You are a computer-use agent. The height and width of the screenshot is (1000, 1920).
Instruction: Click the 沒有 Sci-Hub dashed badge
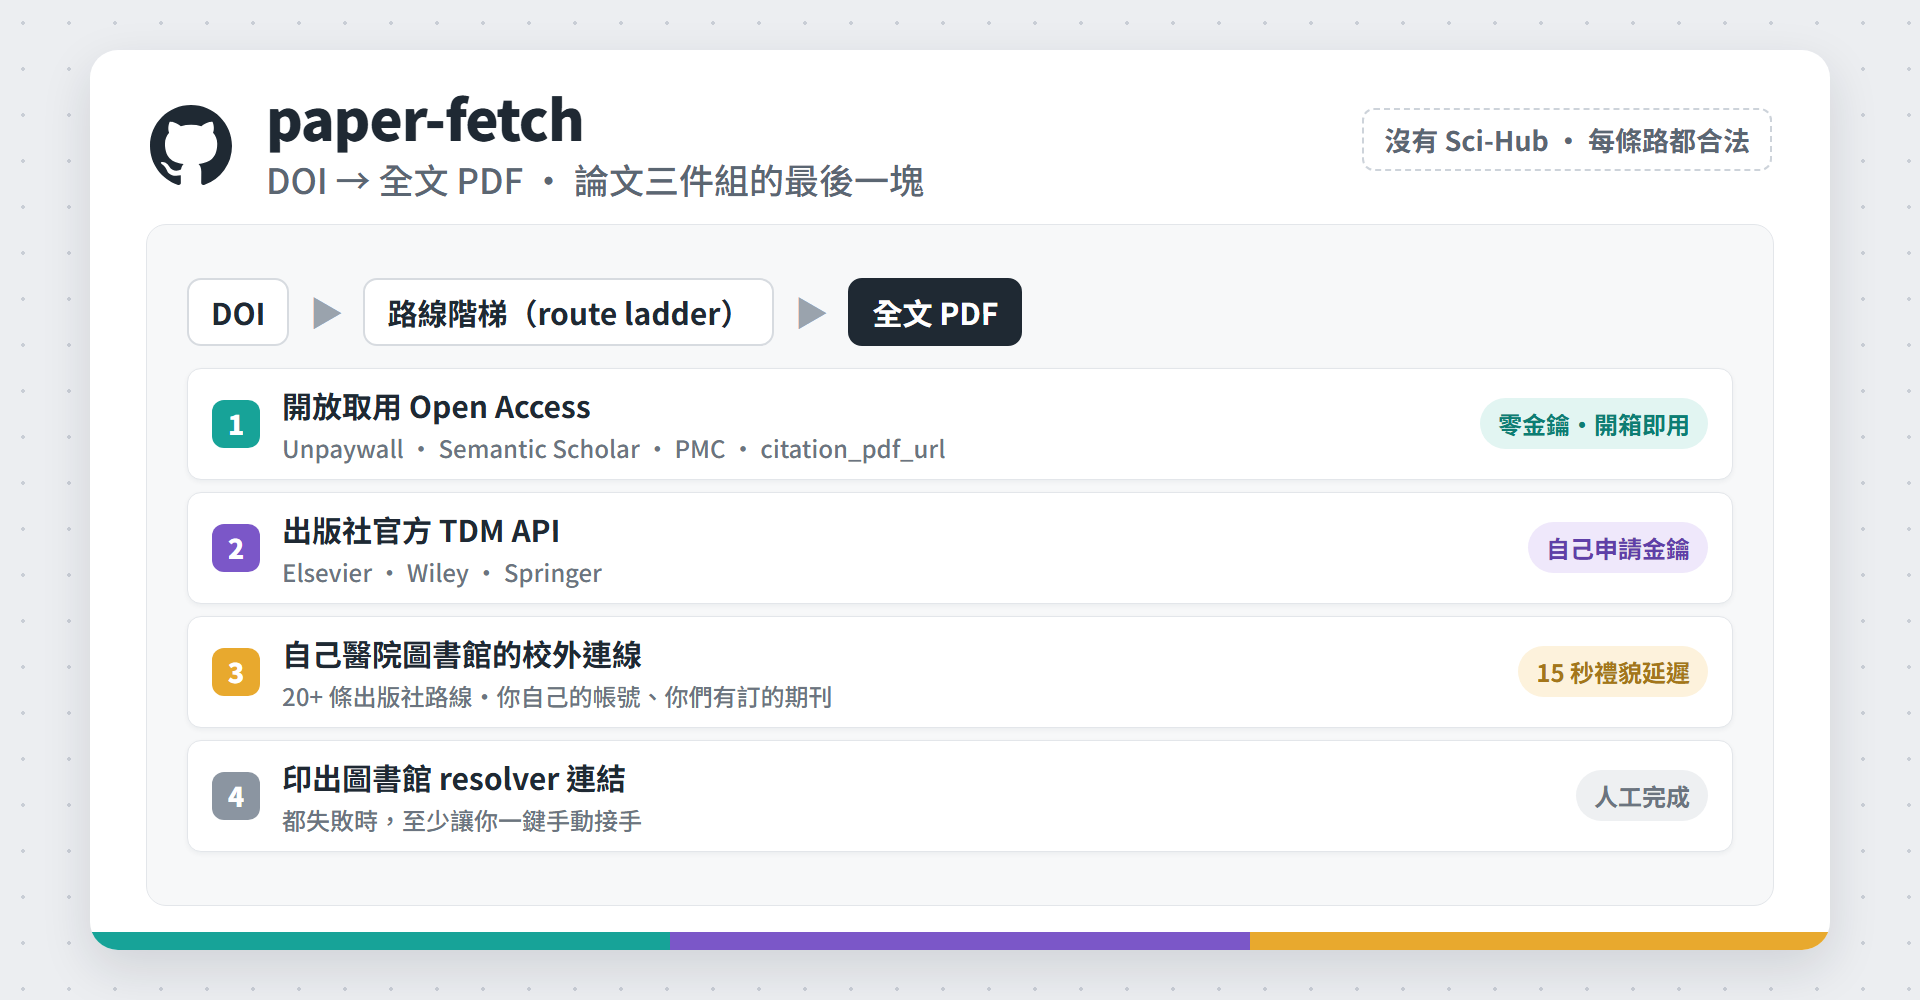point(1567,140)
